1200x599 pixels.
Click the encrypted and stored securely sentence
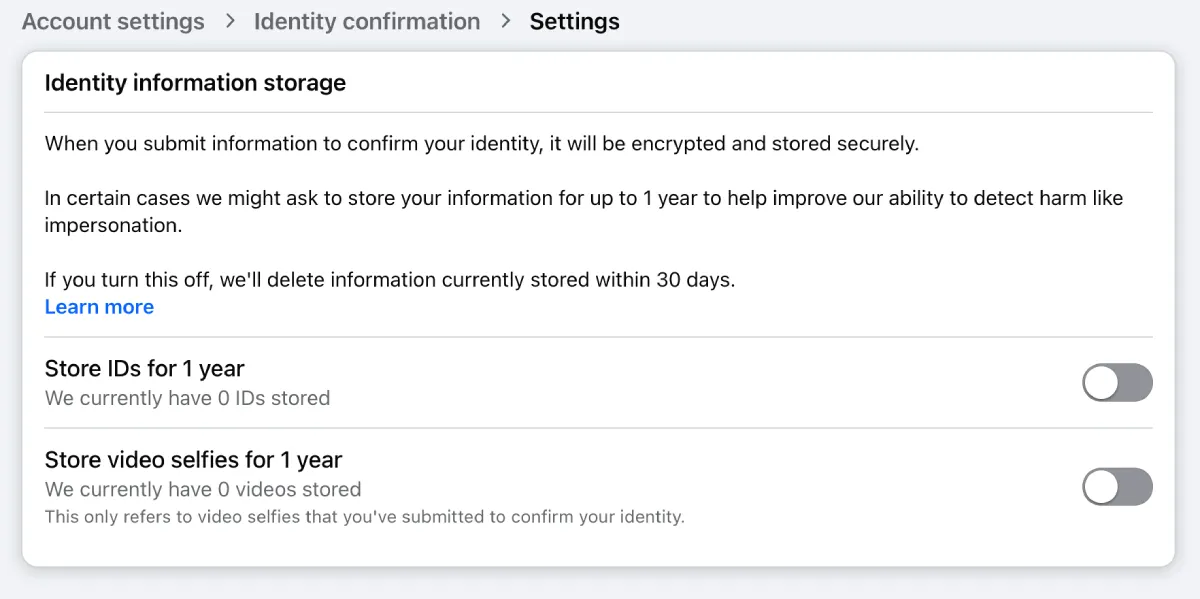tap(482, 144)
